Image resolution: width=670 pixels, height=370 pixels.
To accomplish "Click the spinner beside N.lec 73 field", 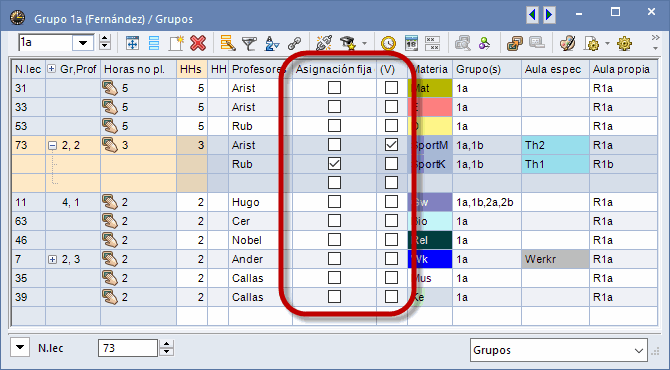I will pyautogui.click(x=166, y=348).
